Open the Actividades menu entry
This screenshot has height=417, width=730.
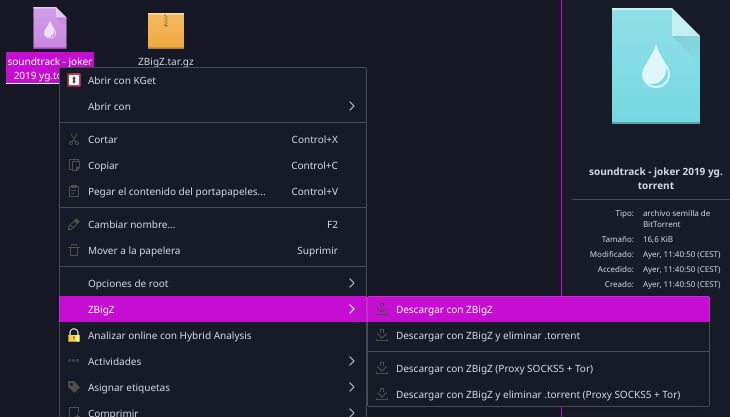[x=213, y=361]
